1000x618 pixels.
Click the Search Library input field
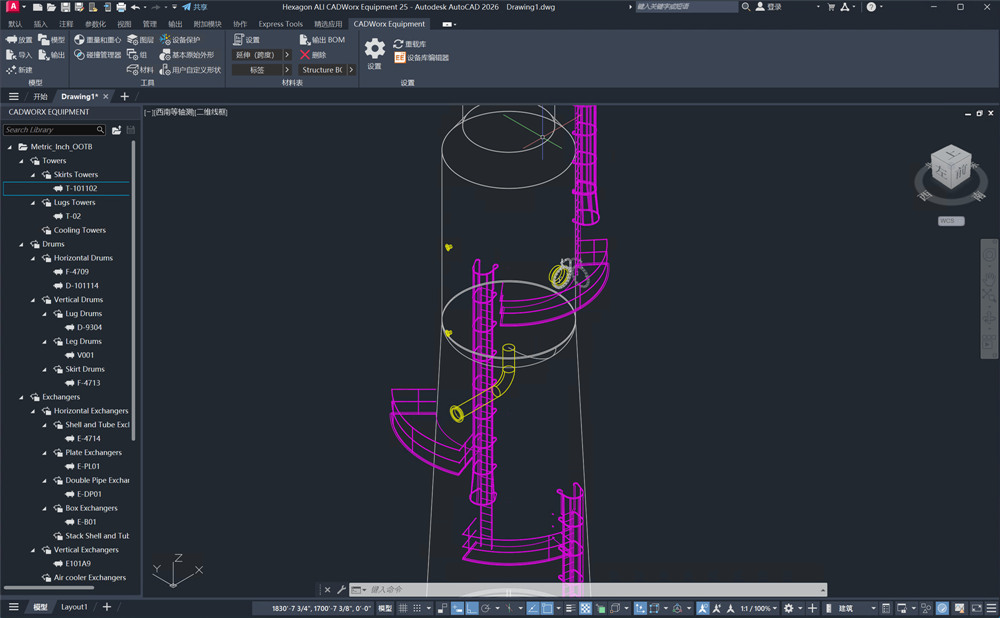pos(54,130)
